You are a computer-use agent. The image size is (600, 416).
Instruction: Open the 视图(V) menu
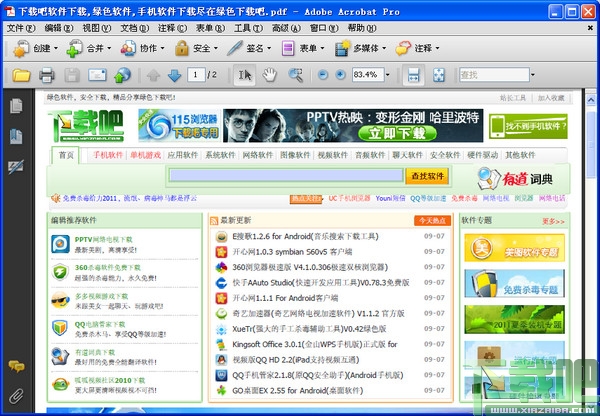pos(97,28)
